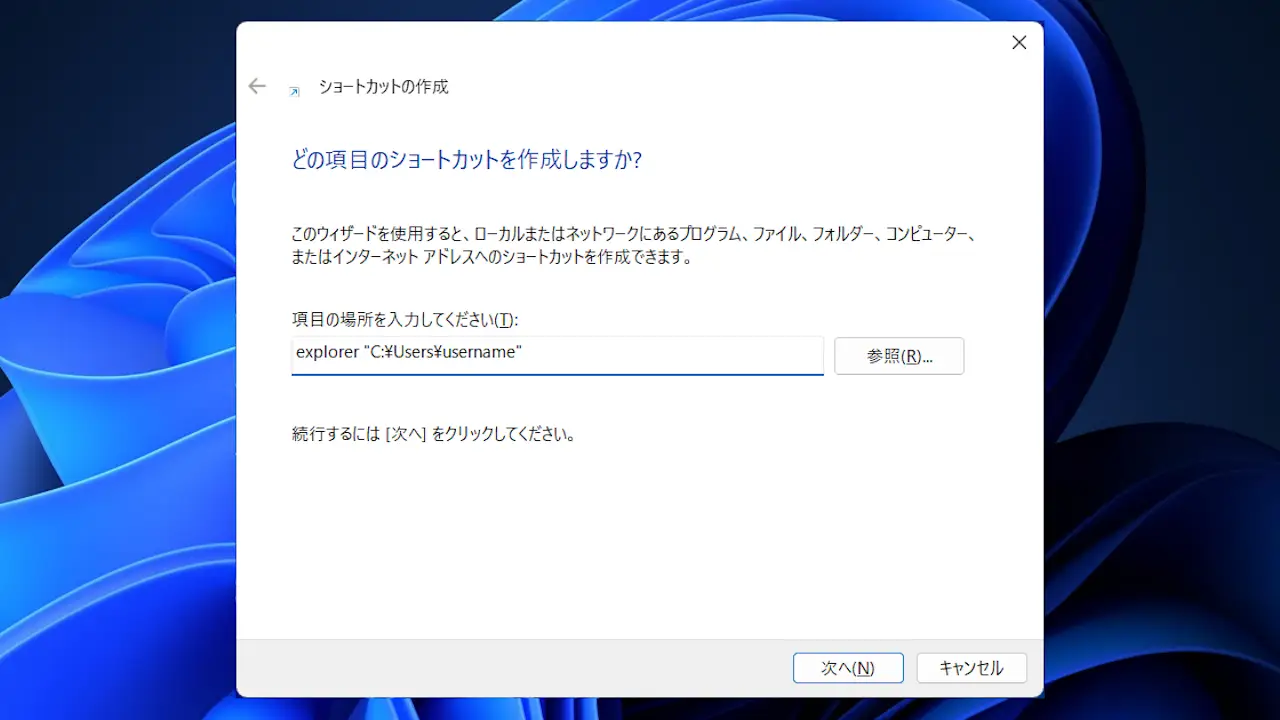Click the 項目の場所を入力してください(T) label
Screen dimensions: 1280x720
pyautogui.click(x=405, y=320)
